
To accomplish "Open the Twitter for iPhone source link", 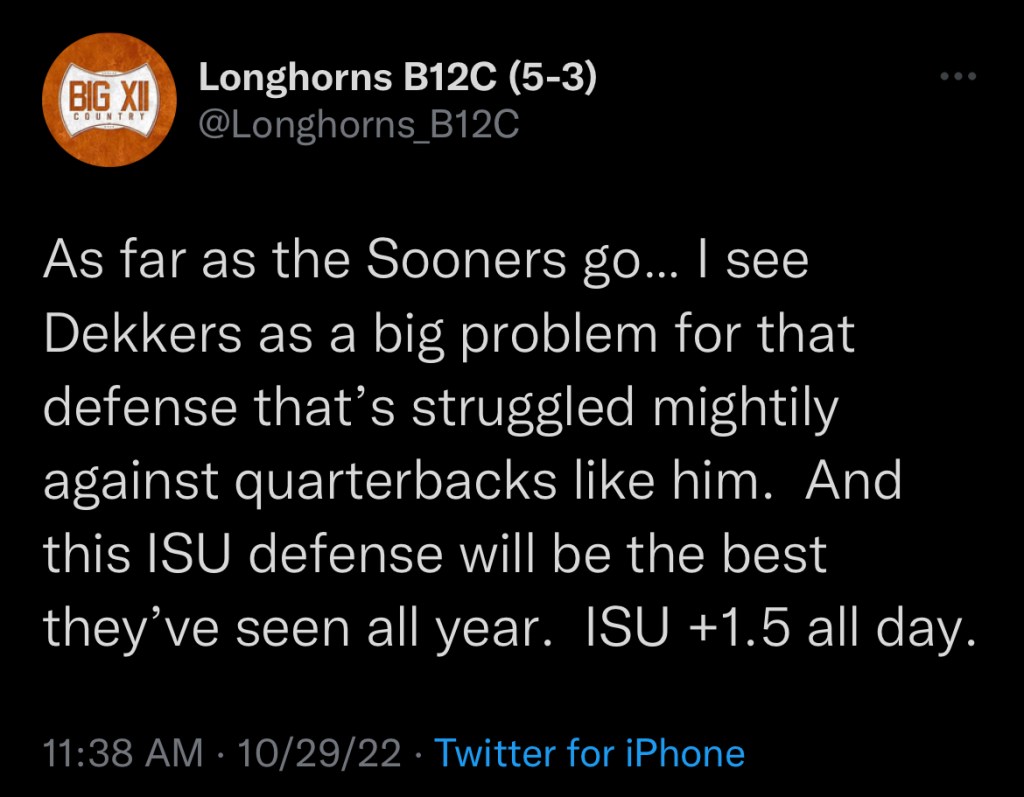I will pos(590,752).
